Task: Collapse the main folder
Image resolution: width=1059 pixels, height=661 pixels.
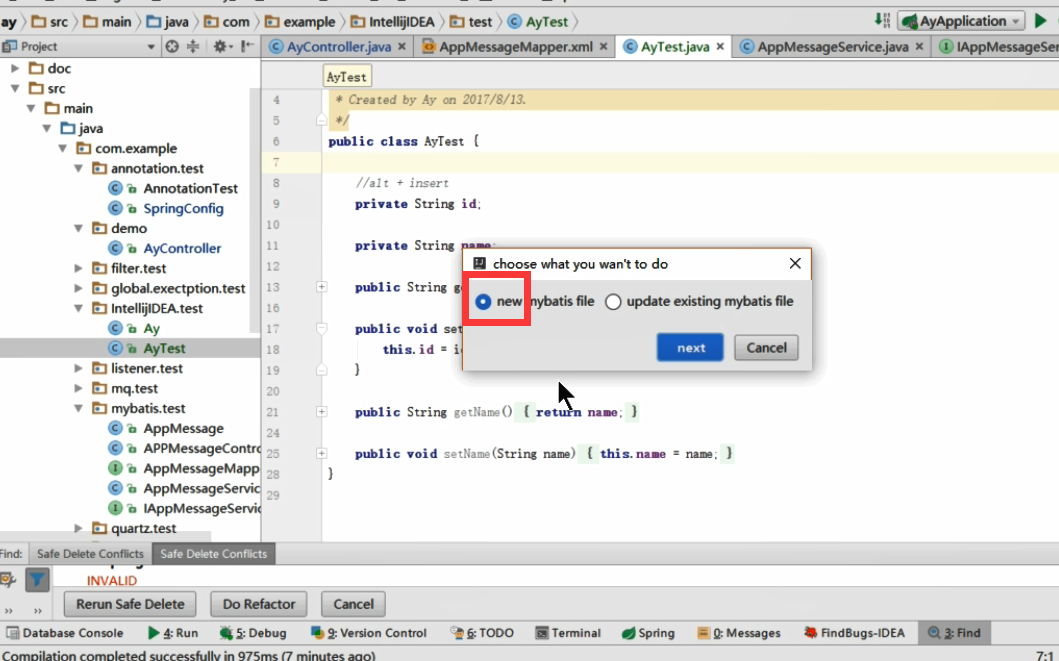Action: 31,108
